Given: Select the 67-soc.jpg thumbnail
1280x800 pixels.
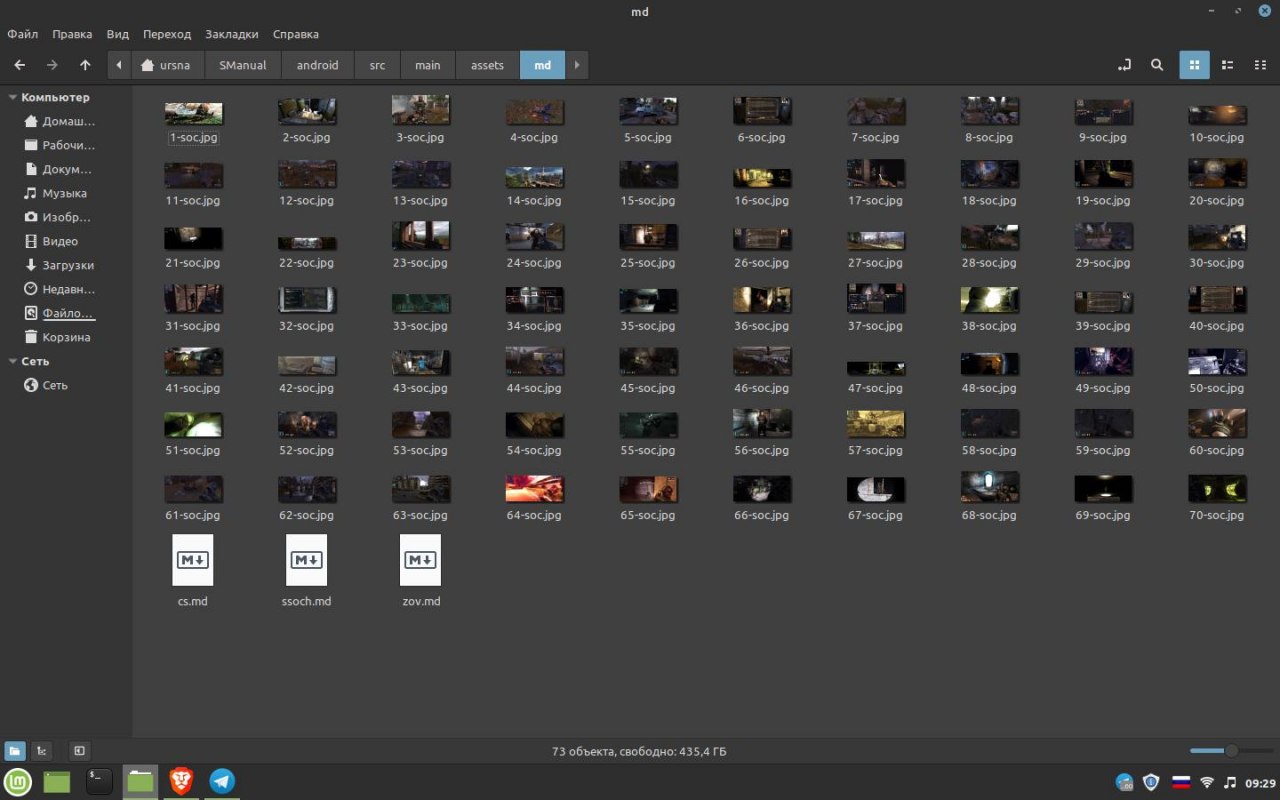Looking at the screenshot, I should pyautogui.click(x=876, y=489).
